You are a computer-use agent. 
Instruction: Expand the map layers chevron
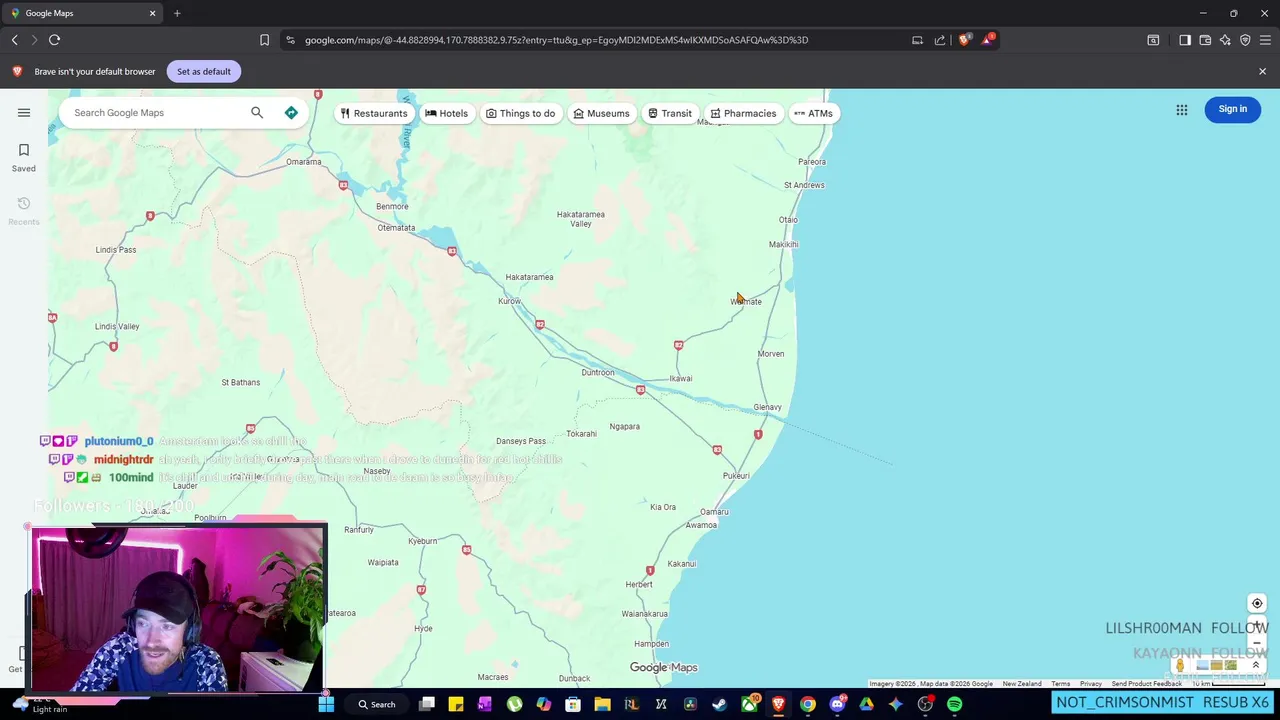(1256, 665)
